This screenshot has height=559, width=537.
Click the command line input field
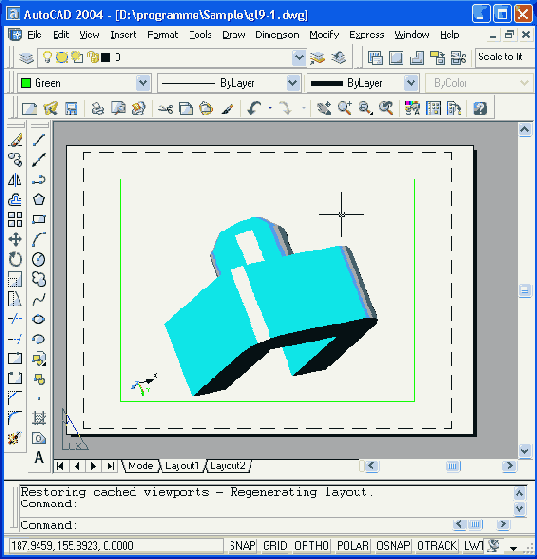(x=235, y=525)
